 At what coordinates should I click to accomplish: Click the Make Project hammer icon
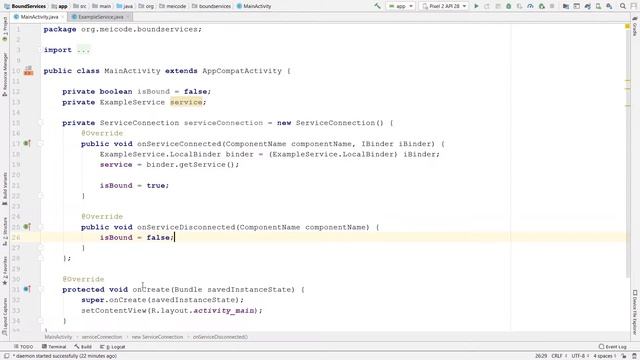click(378, 6)
